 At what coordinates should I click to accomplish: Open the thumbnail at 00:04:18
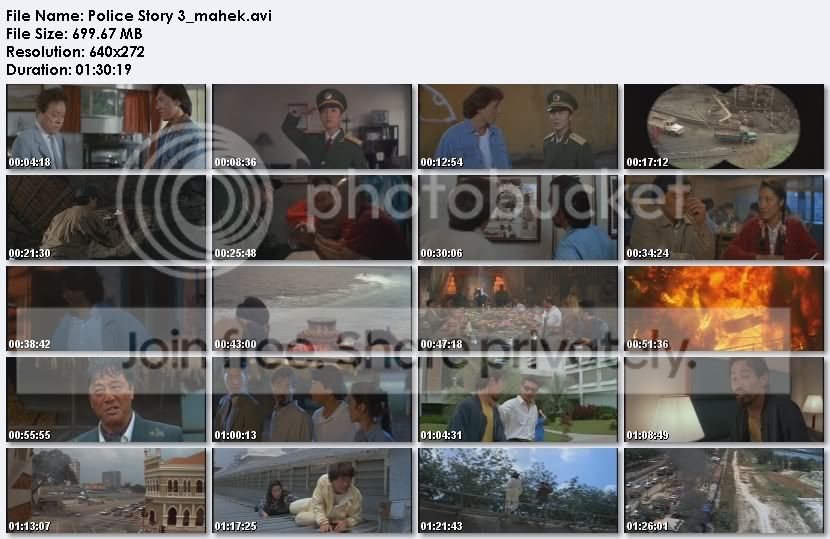tap(106, 127)
